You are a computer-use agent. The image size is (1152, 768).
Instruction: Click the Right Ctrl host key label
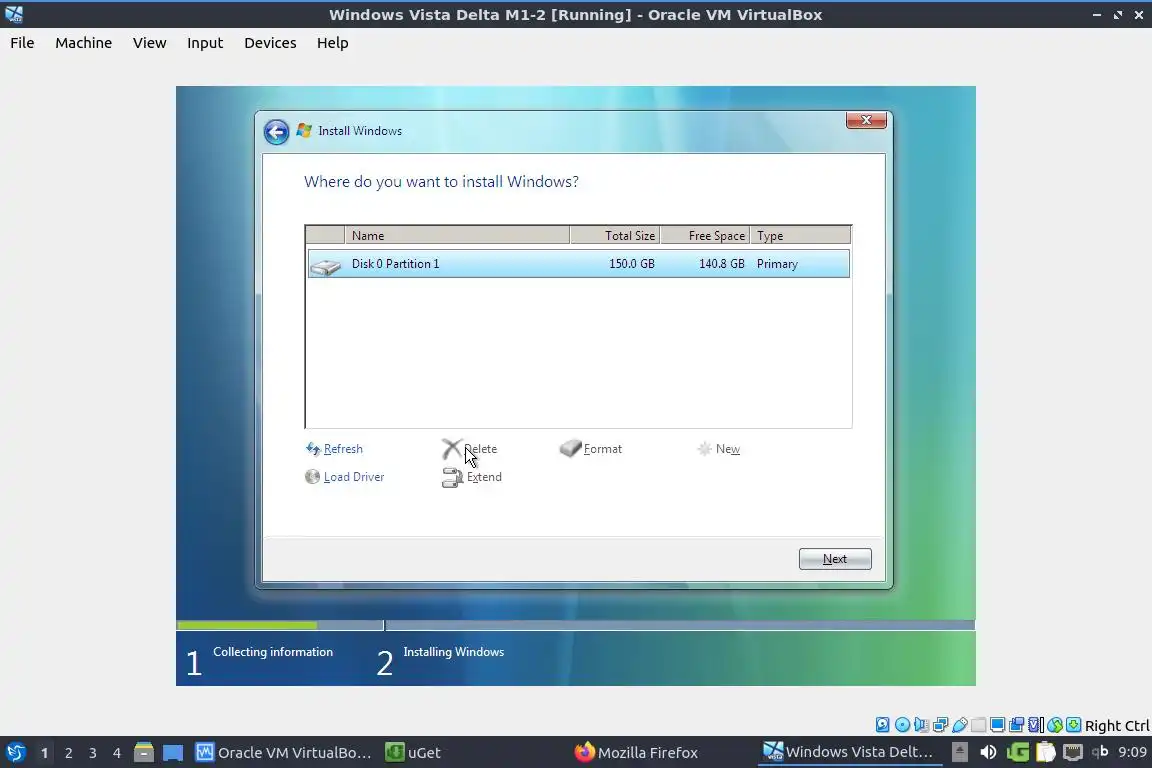click(x=1117, y=725)
